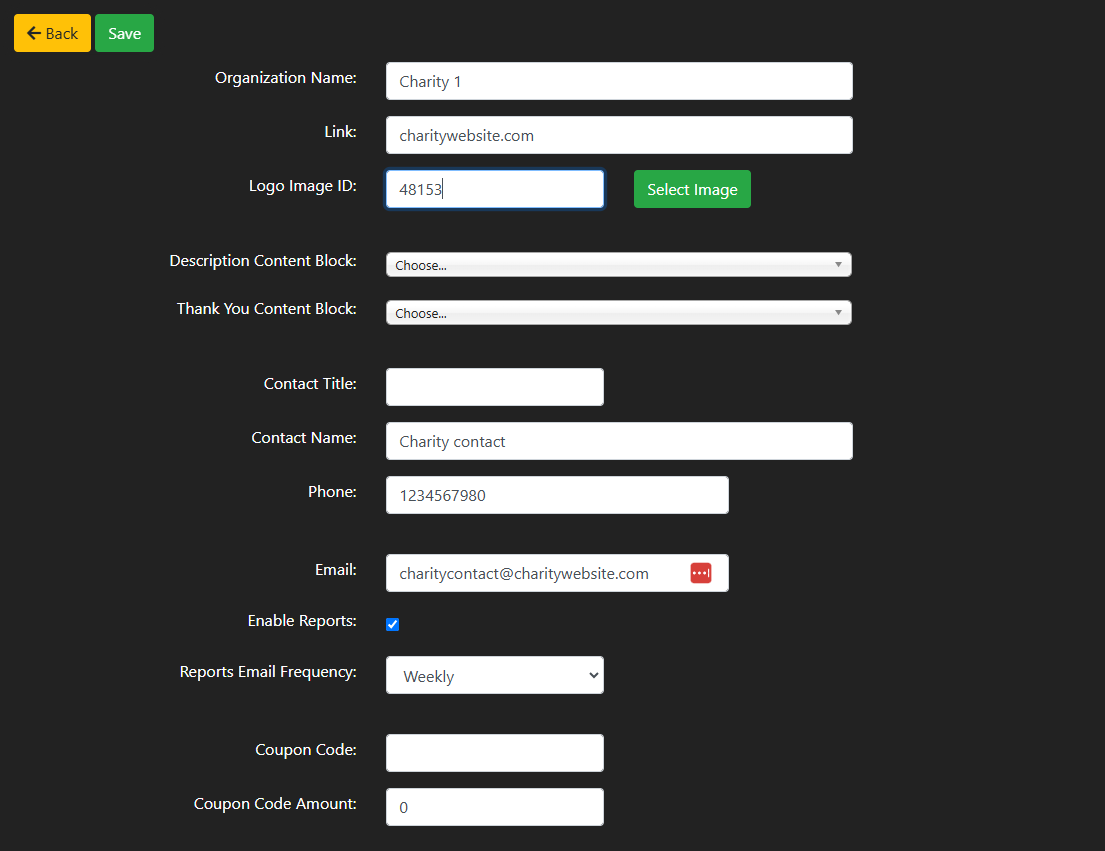Click the empty Coupon Code field

point(494,753)
